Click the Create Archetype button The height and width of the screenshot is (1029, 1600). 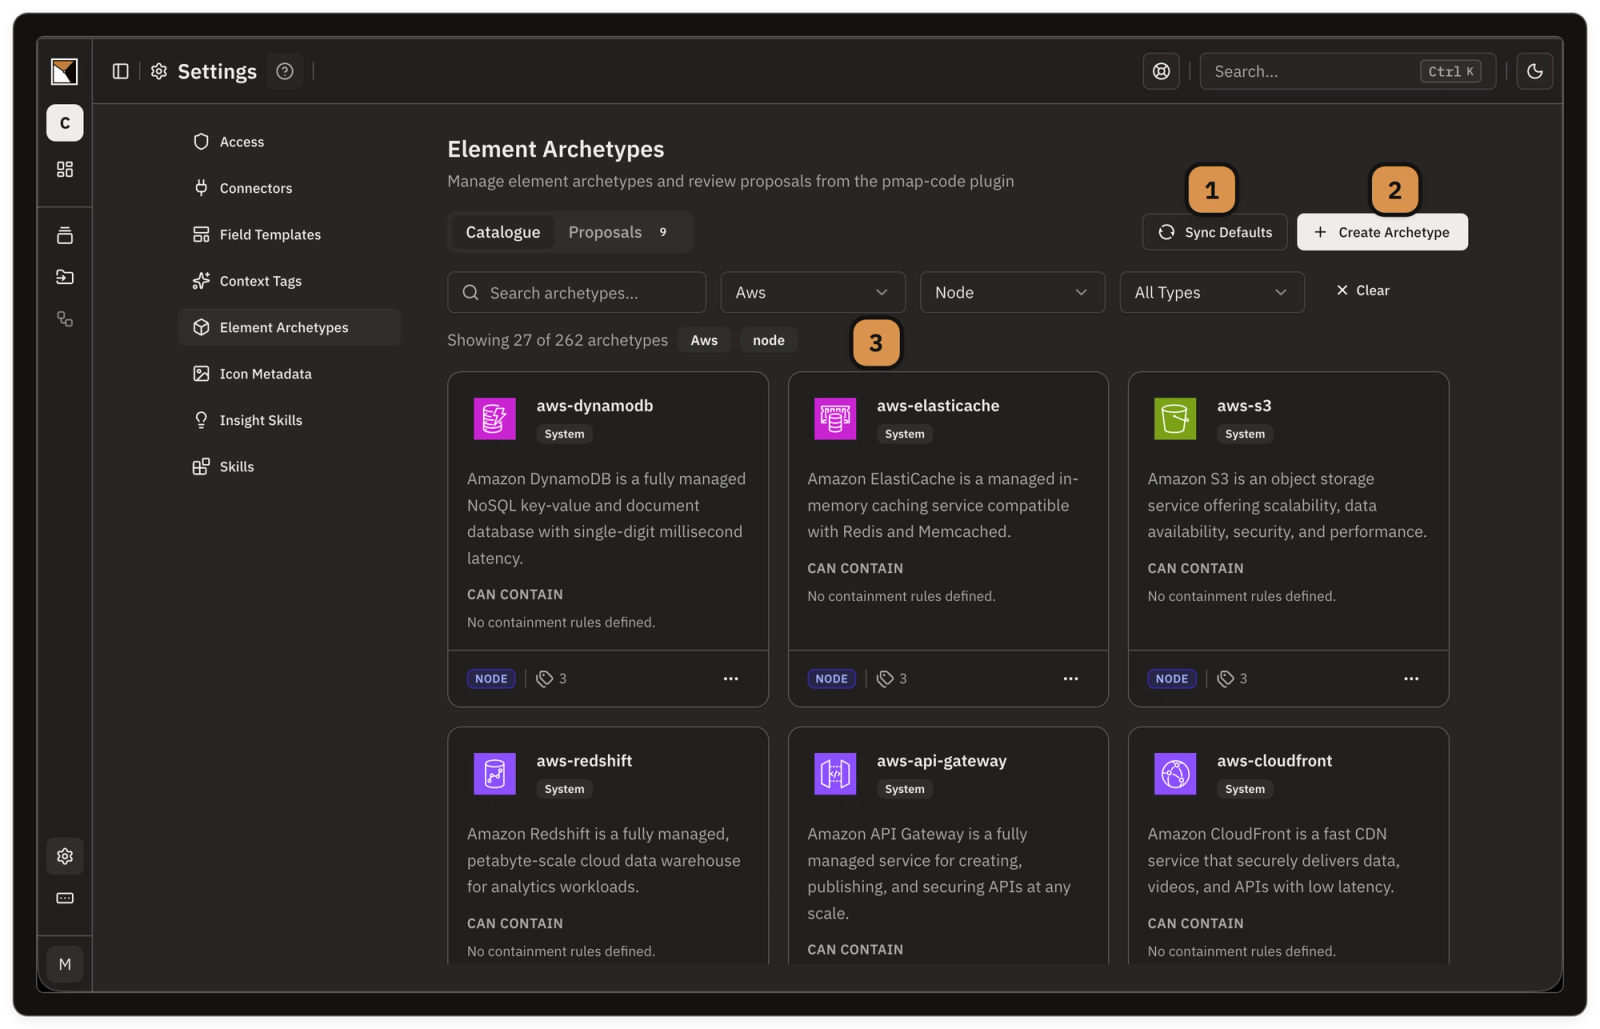1382,232
